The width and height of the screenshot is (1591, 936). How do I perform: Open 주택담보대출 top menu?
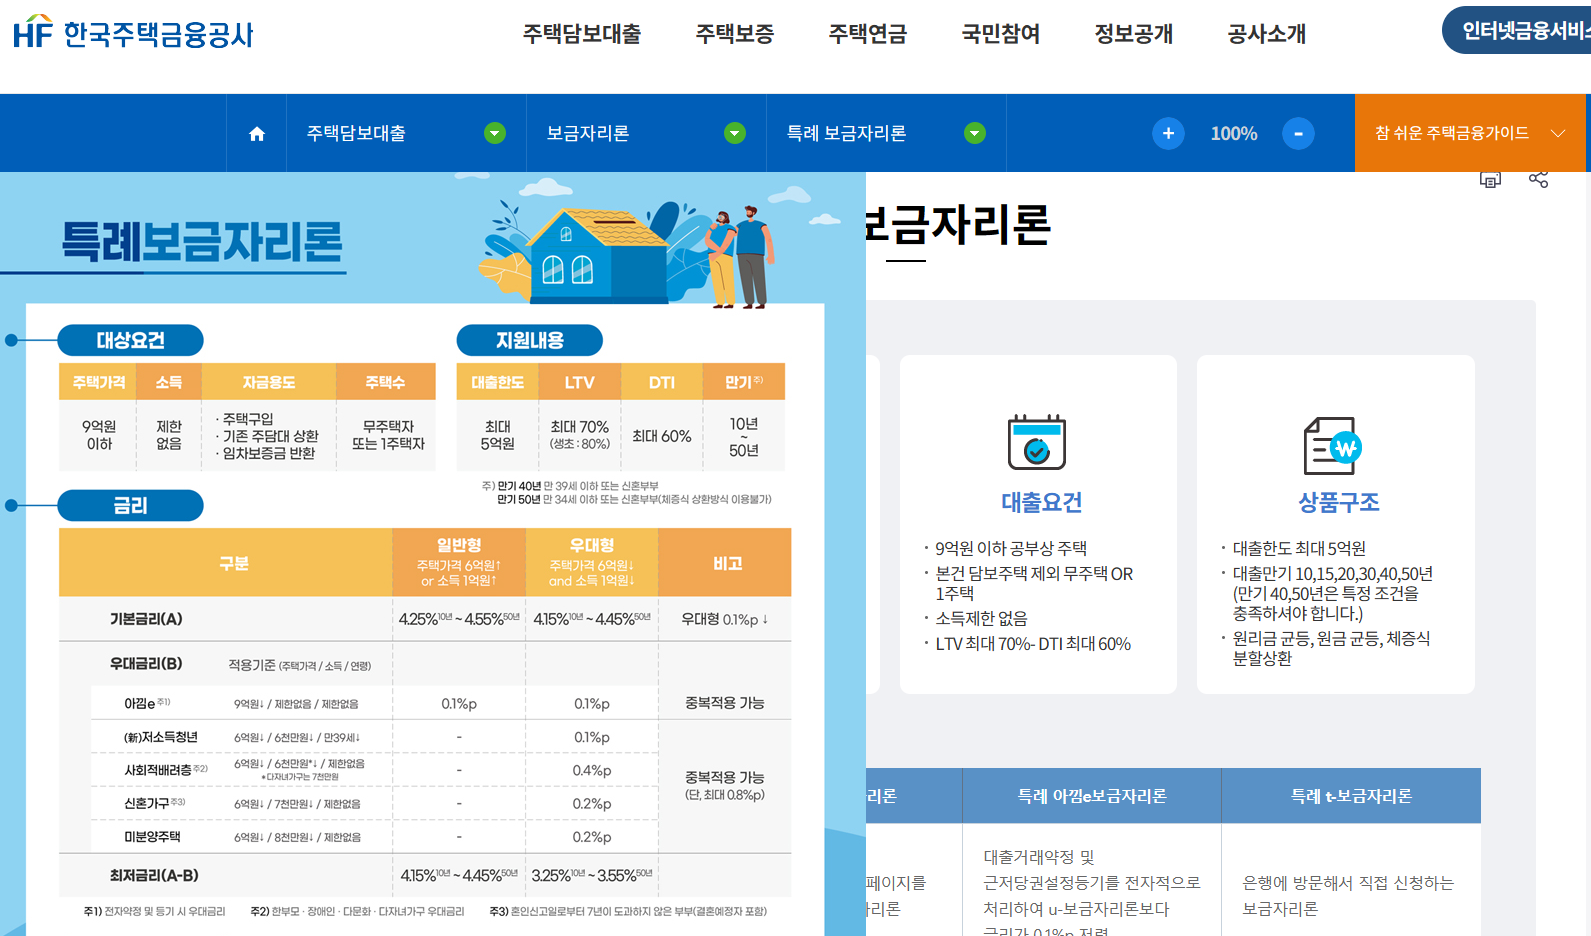[x=582, y=34]
